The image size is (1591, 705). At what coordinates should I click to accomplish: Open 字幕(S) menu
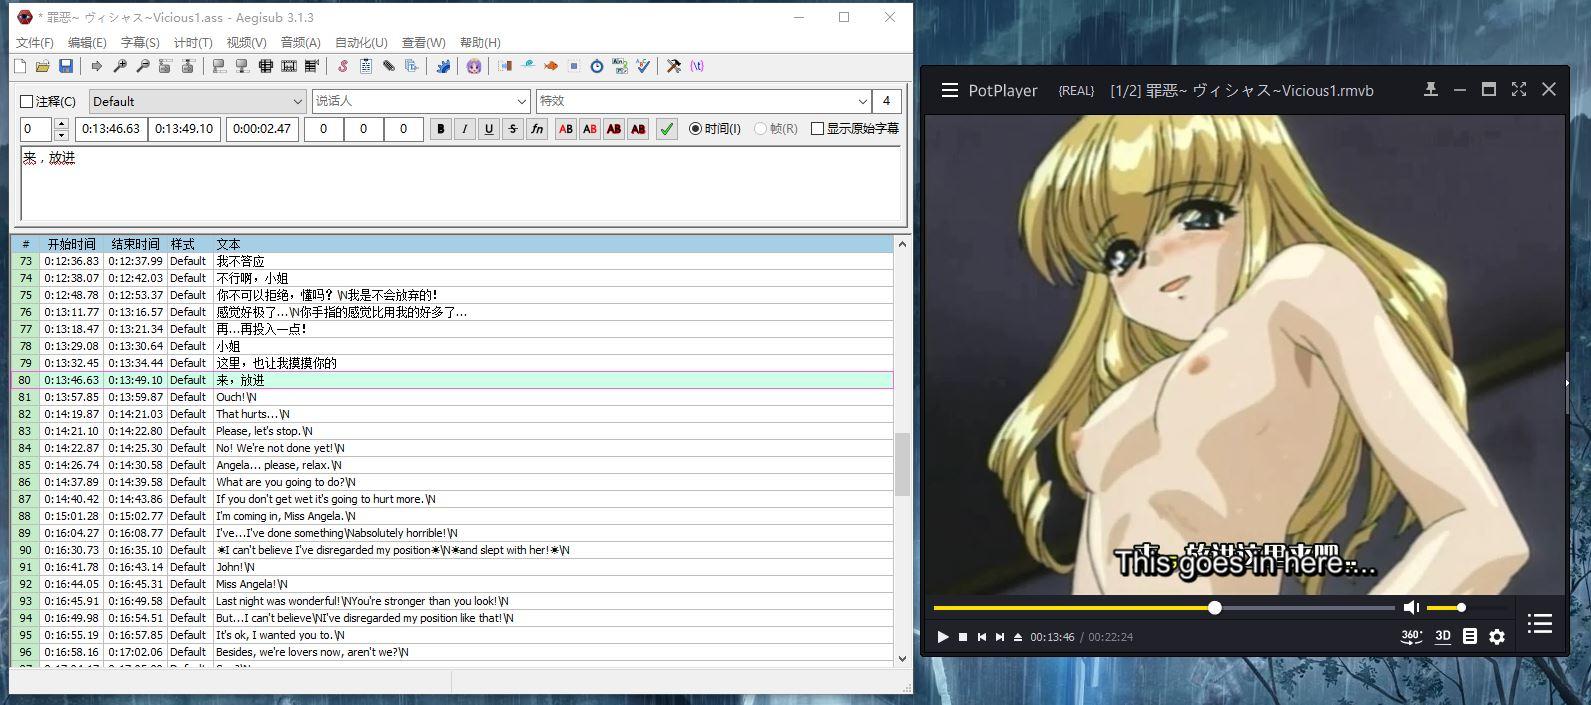(140, 42)
